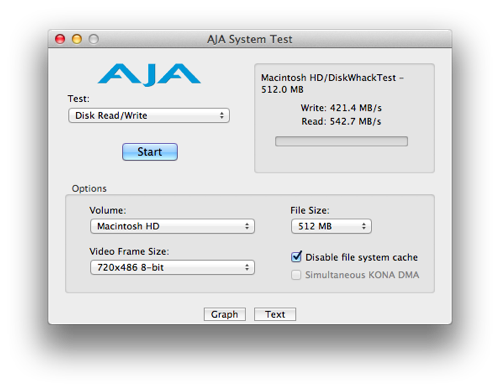Open the Volume dropdown showing Macintosh HD

172,226
